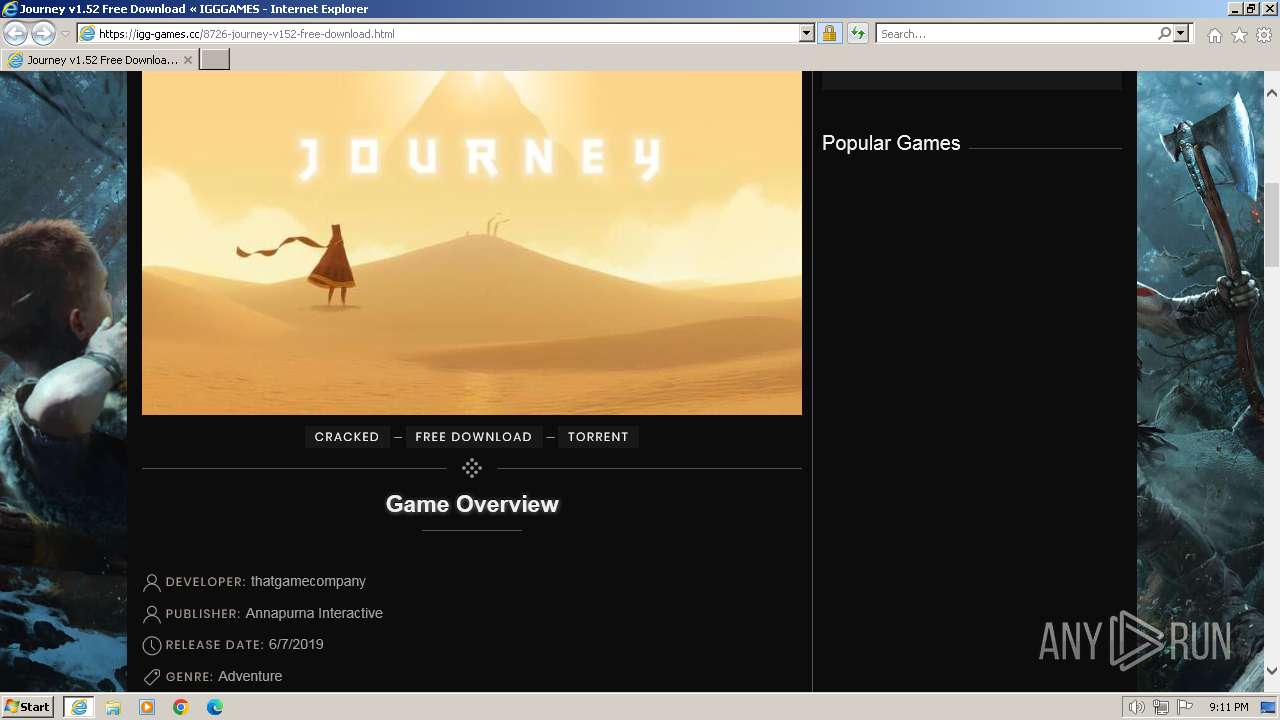The height and width of the screenshot is (720, 1280).
Task: Click the address bar URL field
Action: pos(438,34)
